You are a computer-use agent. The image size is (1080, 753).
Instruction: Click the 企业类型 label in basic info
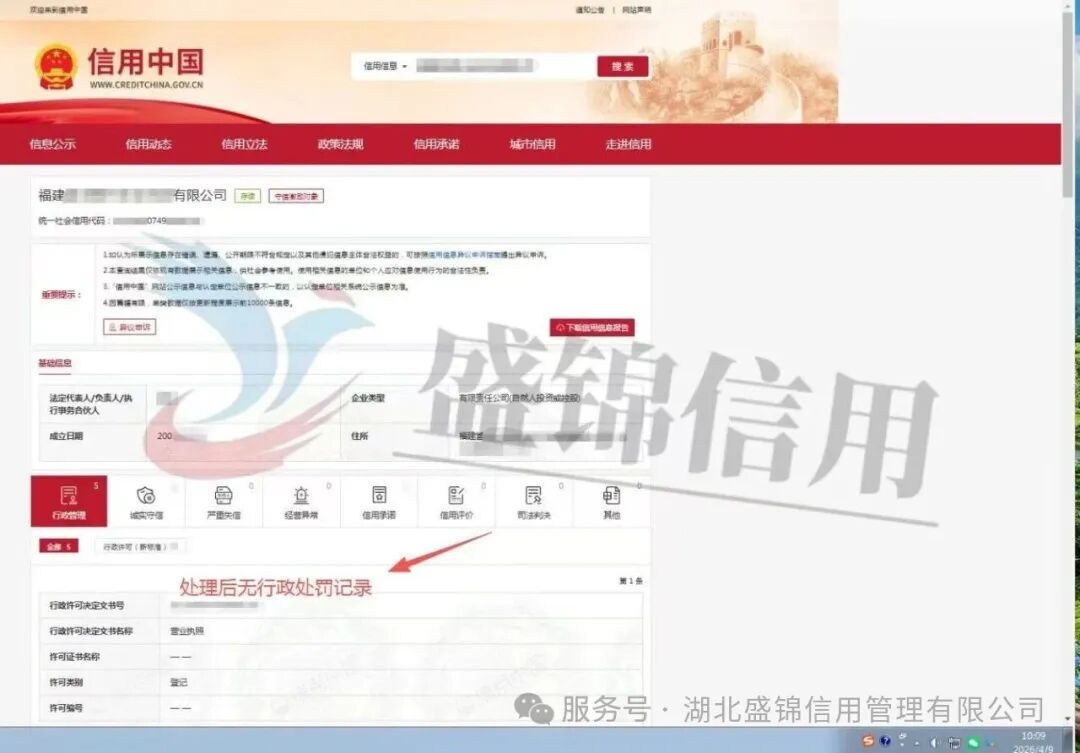click(368, 398)
